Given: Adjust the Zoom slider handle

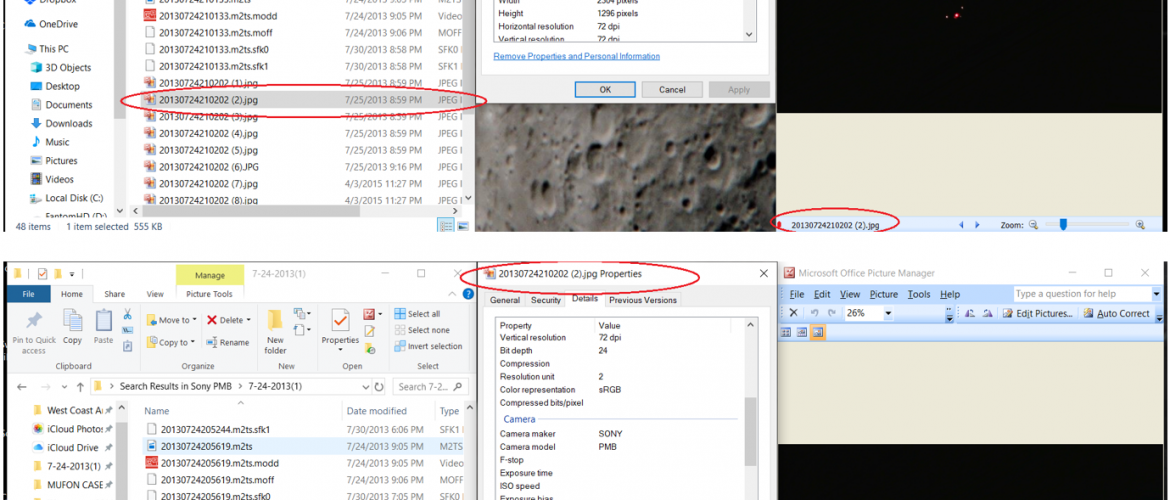Looking at the screenshot, I should click(x=1063, y=225).
